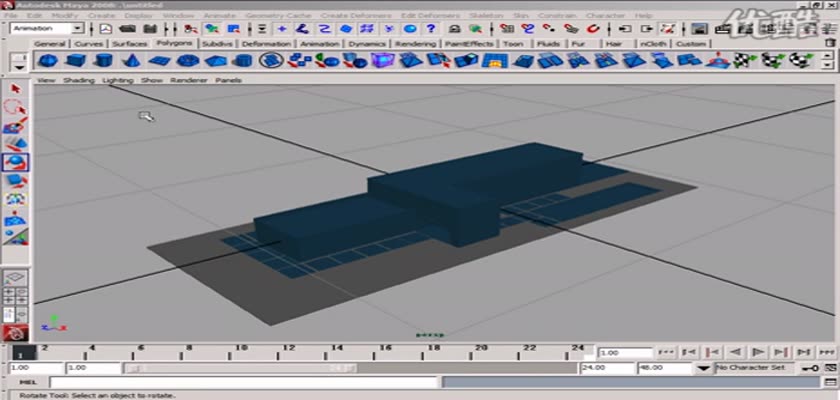Create a polygon cone from the shelf
Viewport: 840px width, 400px height.
coord(131,61)
